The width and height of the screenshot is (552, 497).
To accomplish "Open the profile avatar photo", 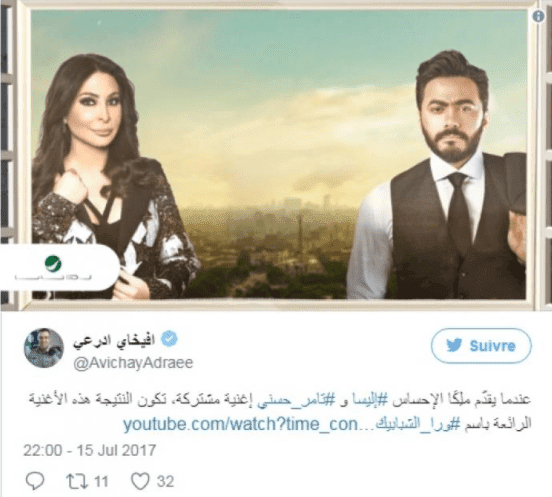I will click(44, 348).
